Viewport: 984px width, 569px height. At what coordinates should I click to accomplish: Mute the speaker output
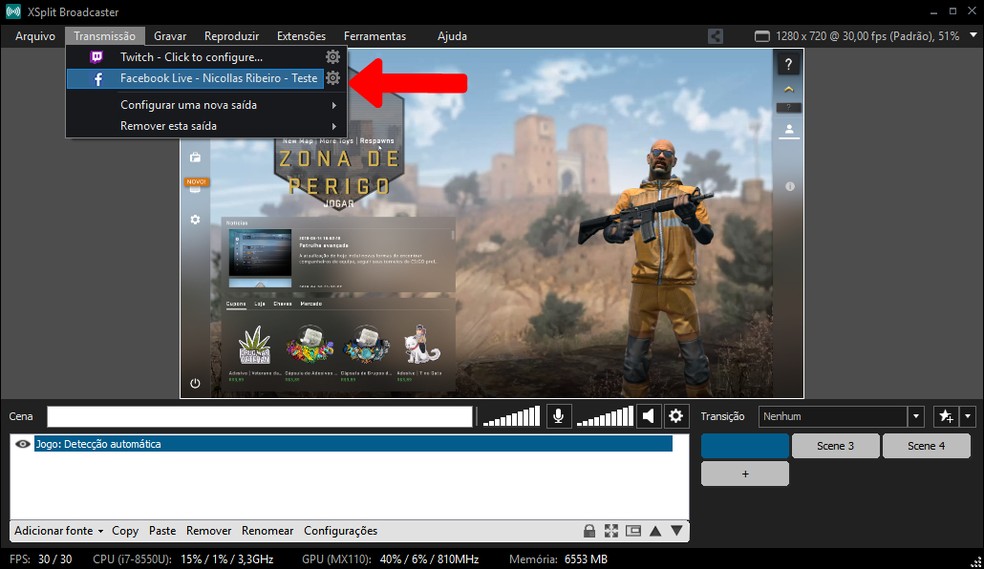click(x=648, y=416)
